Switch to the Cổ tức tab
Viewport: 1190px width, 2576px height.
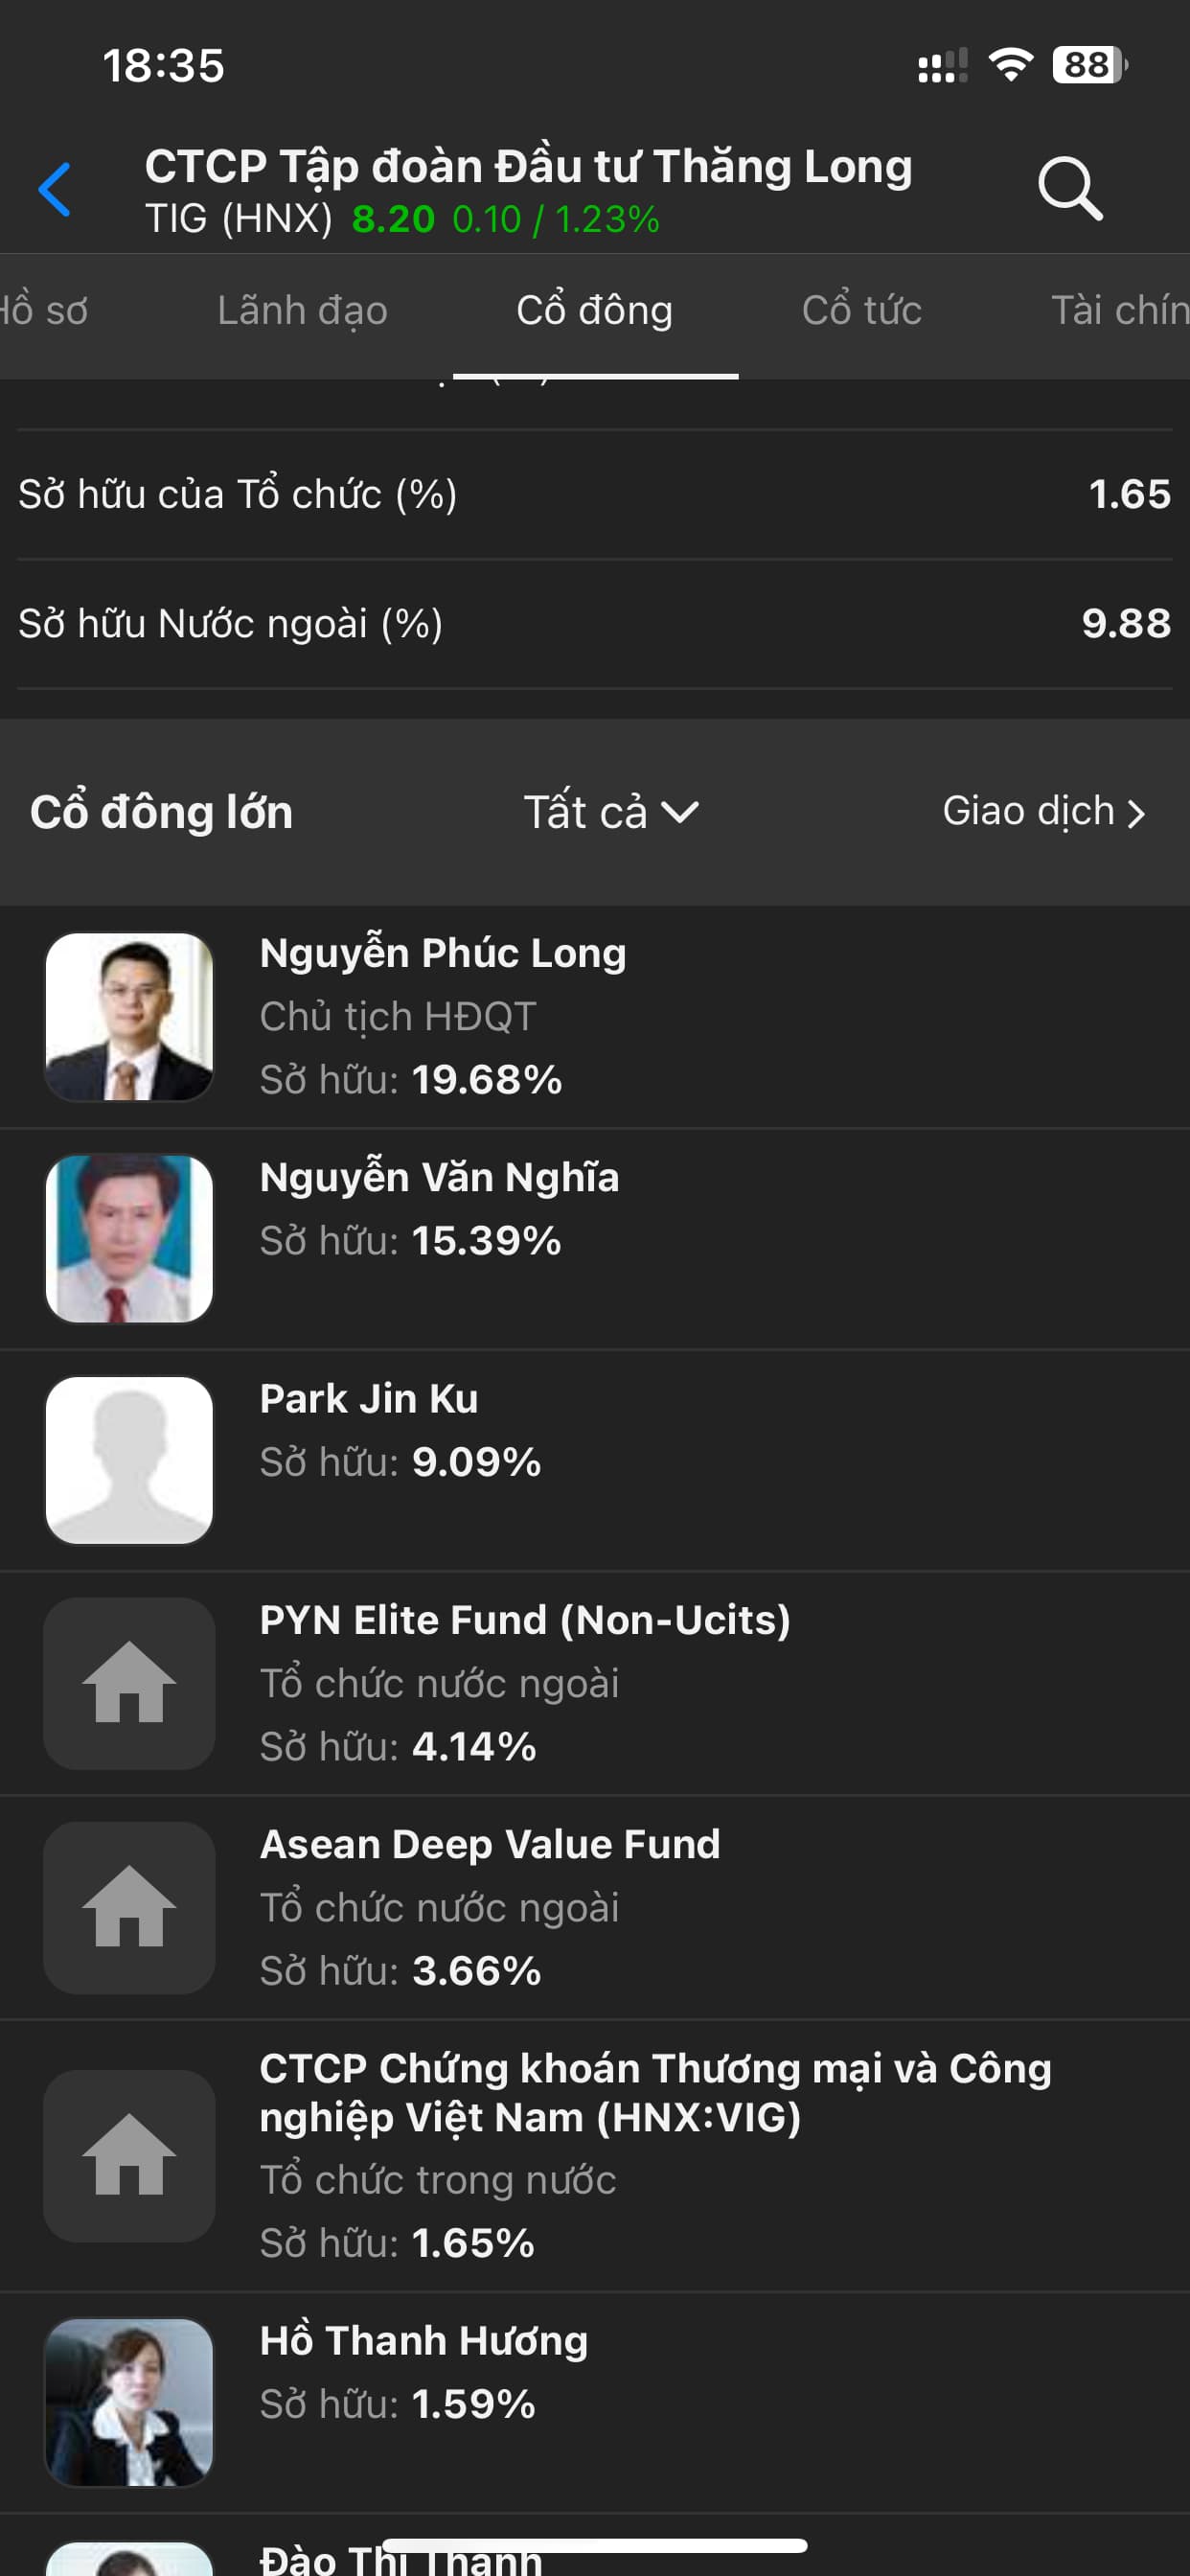click(x=861, y=311)
